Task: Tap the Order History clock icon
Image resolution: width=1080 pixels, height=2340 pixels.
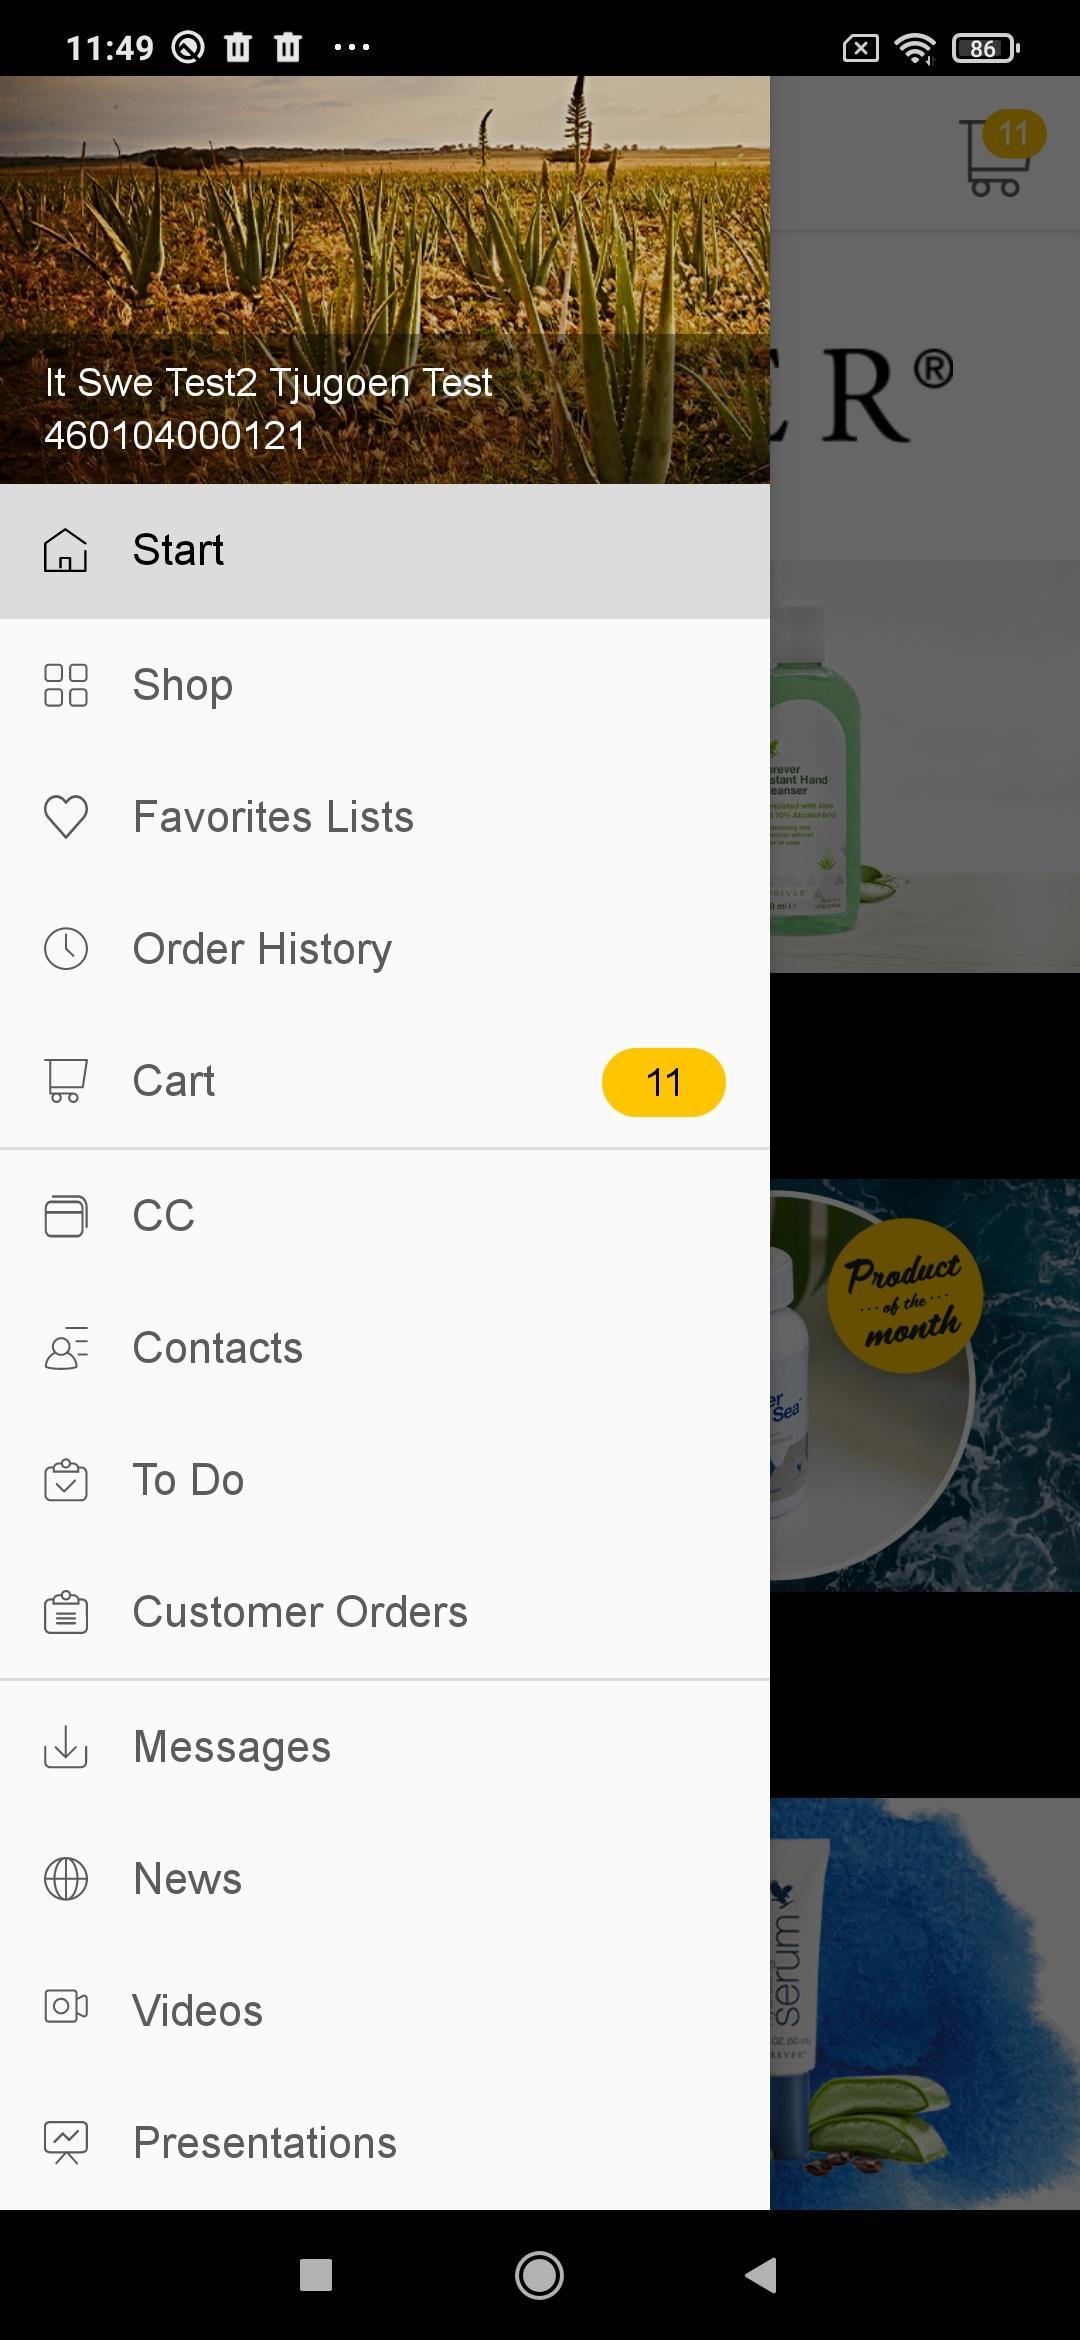Action: click(66, 949)
